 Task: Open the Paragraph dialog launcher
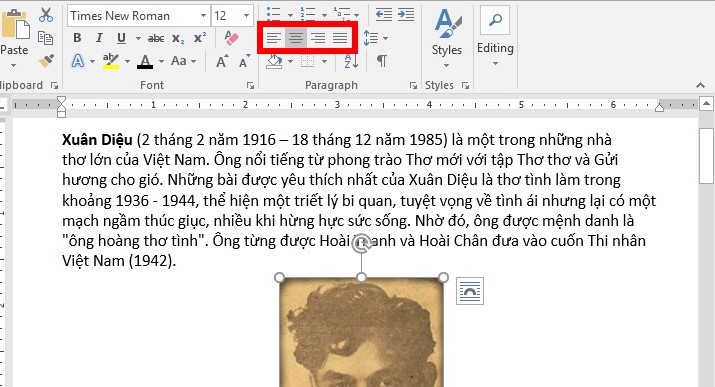coord(413,85)
